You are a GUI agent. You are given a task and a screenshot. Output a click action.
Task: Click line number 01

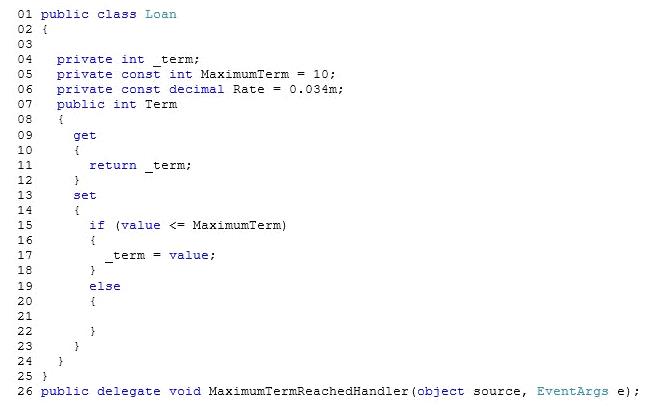click(x=25, y=14)
